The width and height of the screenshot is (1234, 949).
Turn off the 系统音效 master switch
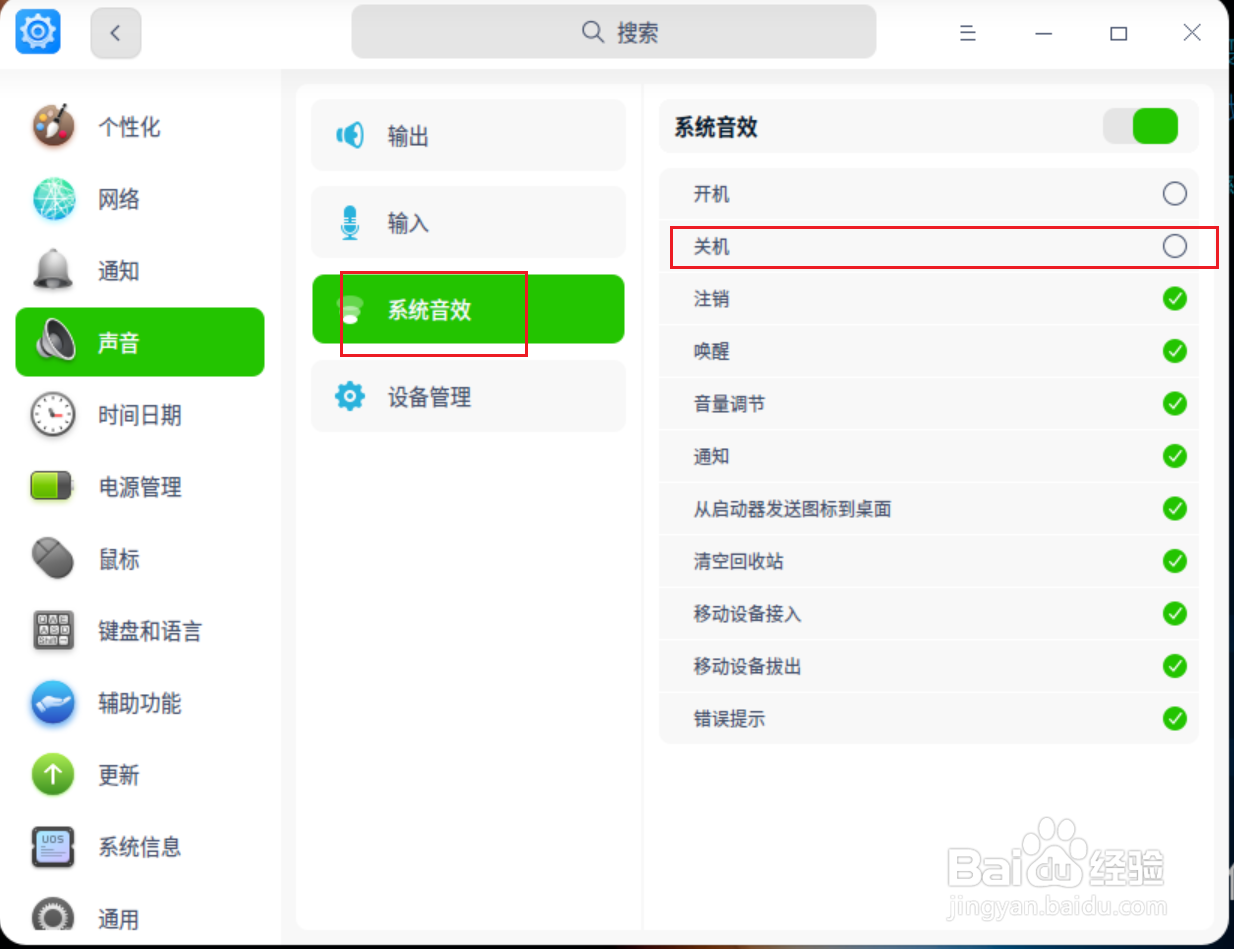tap(1141, 126)
